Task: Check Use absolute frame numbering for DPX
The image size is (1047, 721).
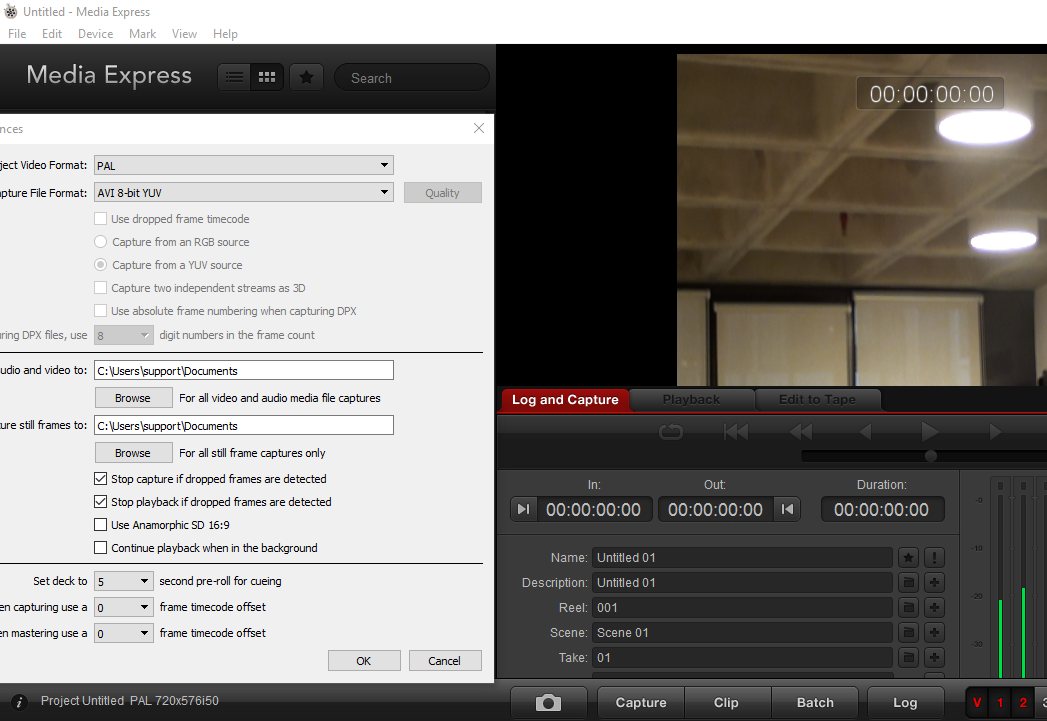Action: point(100,310)
